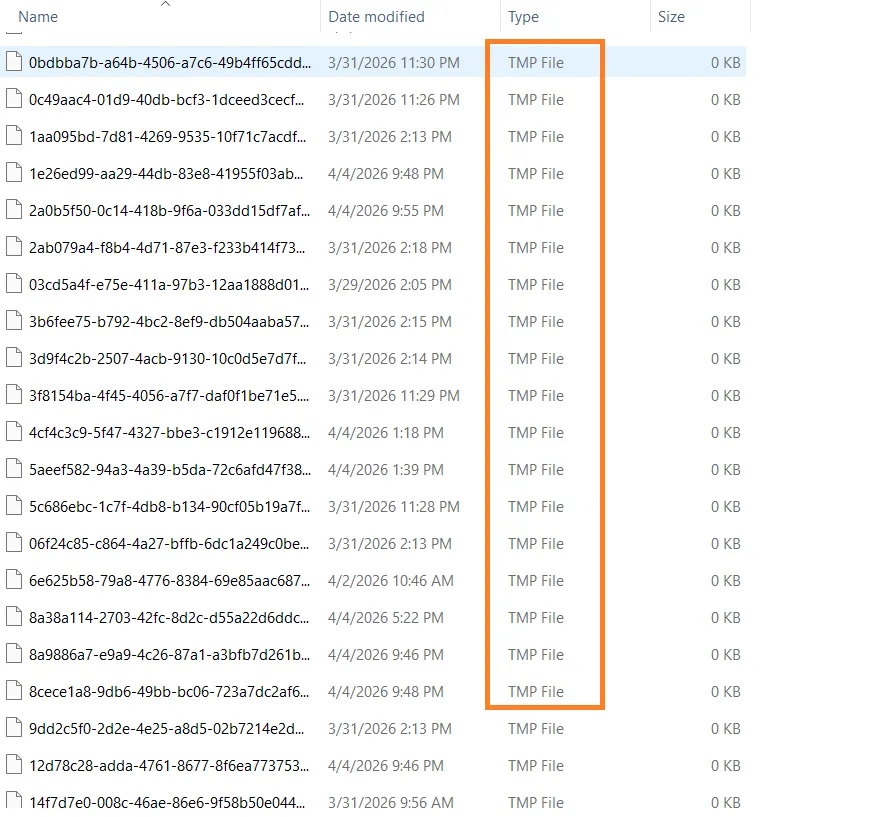
Task: Click the document icon for 1e26ed99 file
Action: 11,173
